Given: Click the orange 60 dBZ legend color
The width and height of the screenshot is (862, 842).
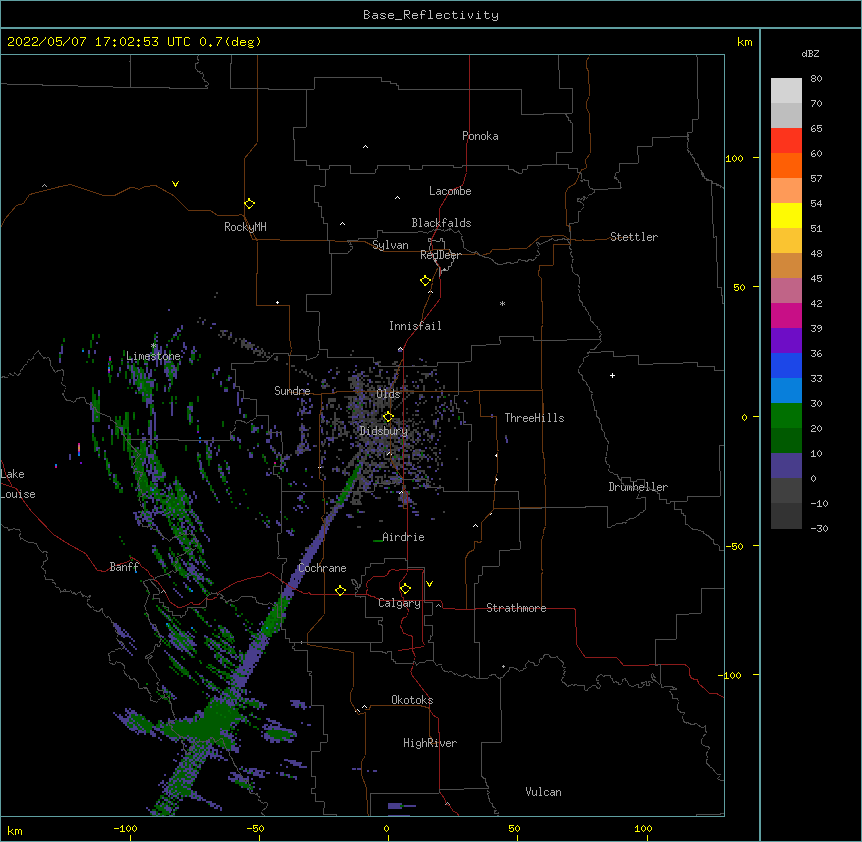Looking at the screenshot, I should click(786, 165).
